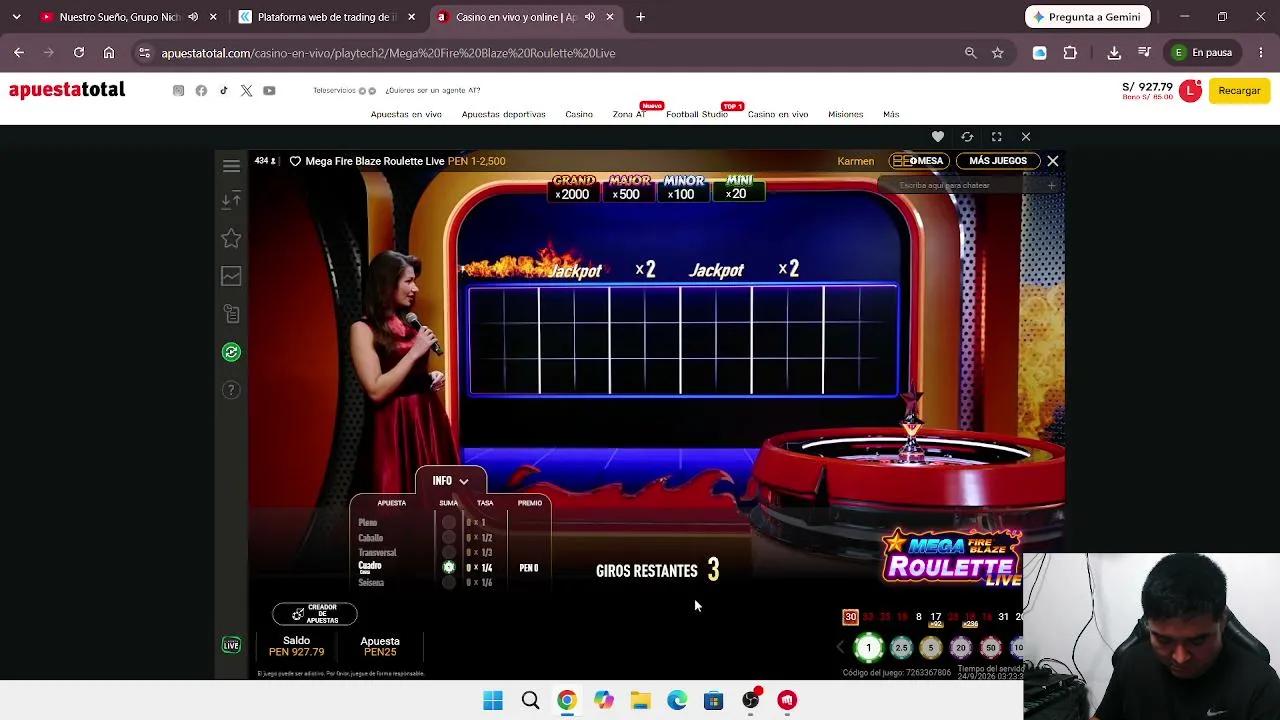Click the Saldo PEN 927.79 balance

pos(296,646)
